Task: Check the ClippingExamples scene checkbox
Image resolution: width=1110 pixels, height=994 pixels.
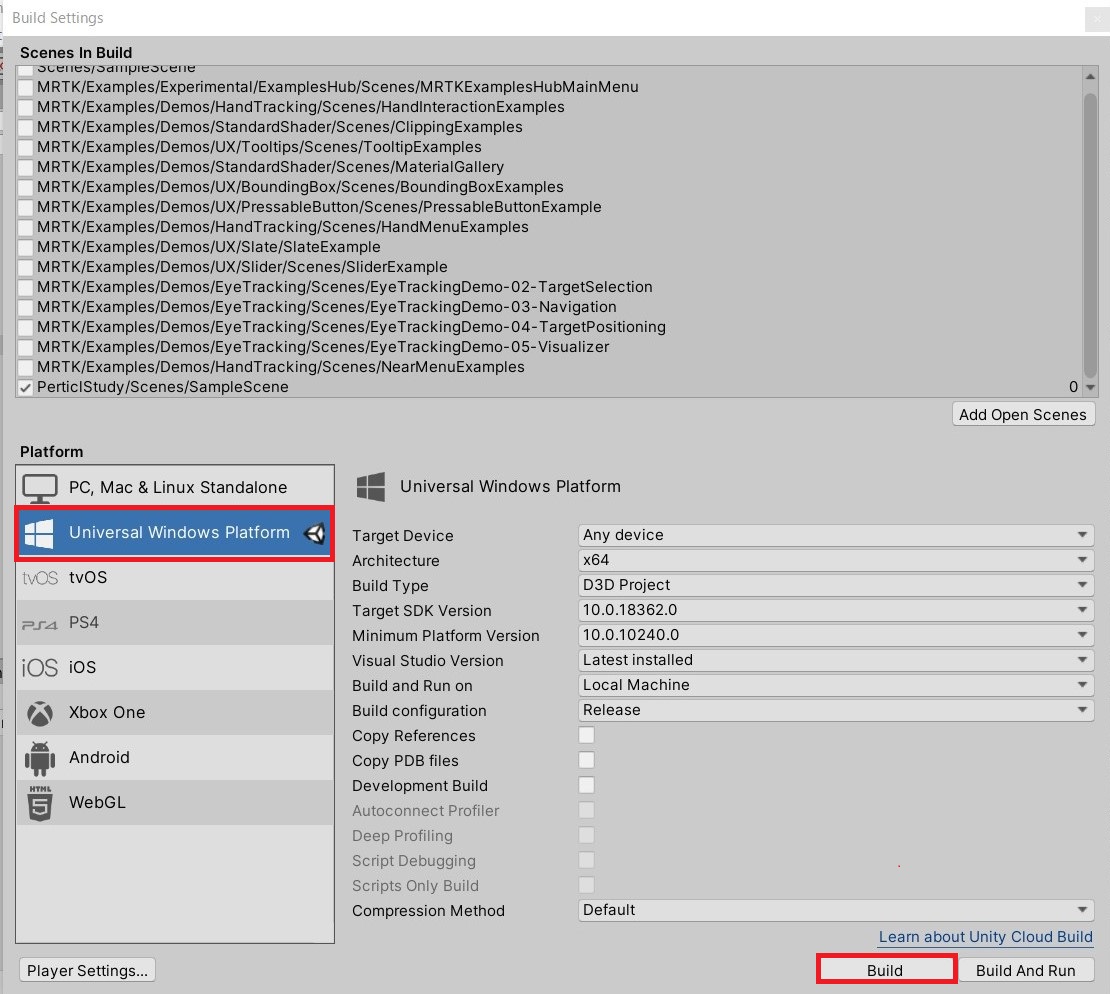Action: (26, 127)
